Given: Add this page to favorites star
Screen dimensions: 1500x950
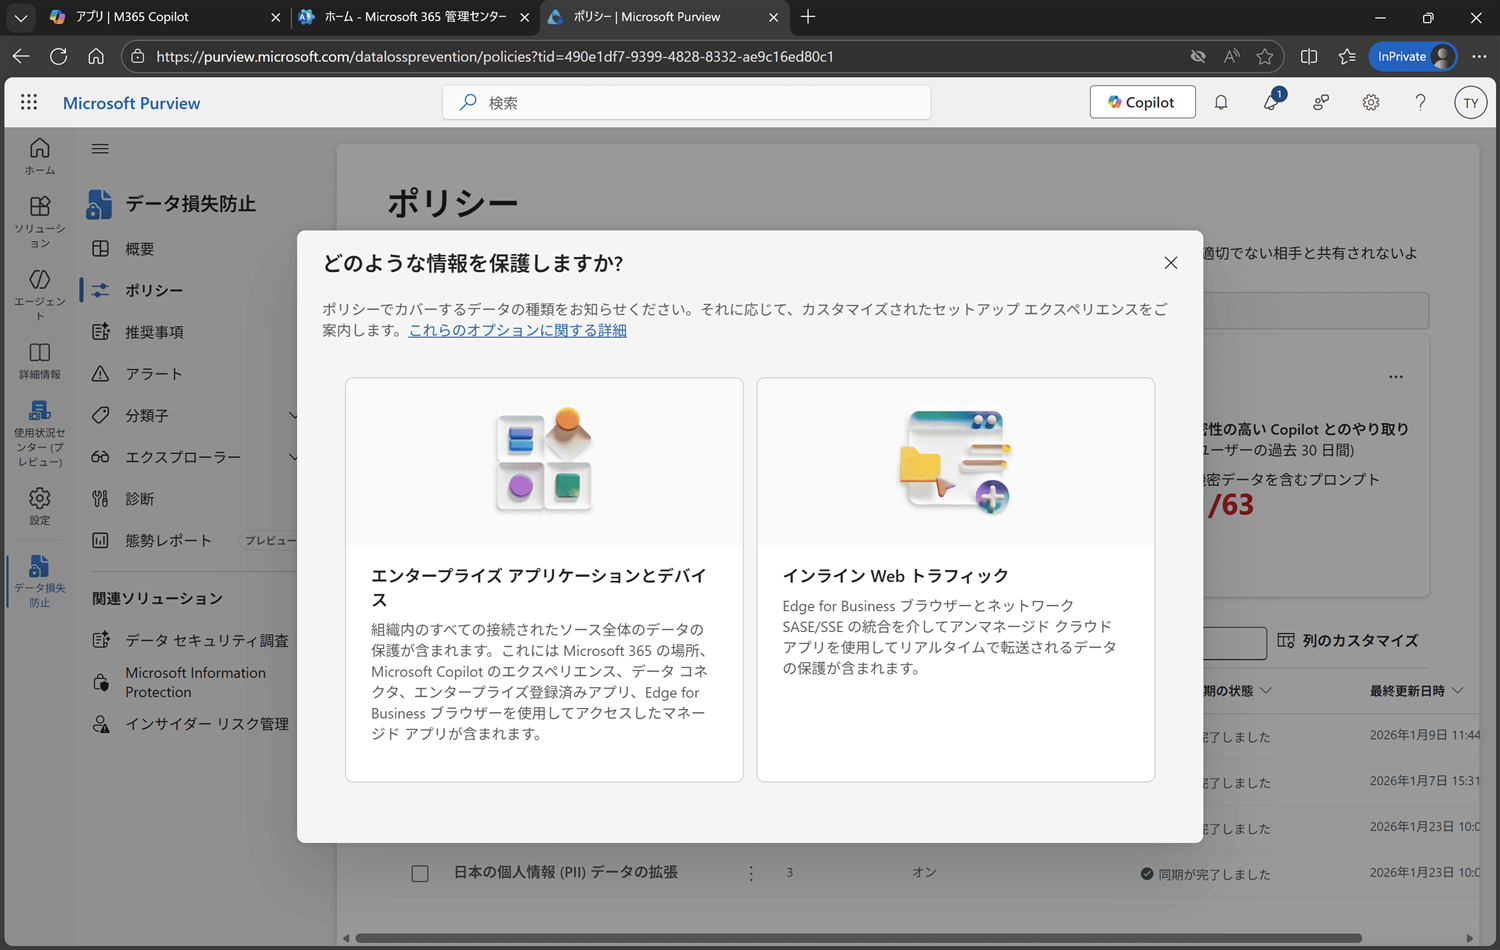Looking at the screenshot, I should 1265,56.
